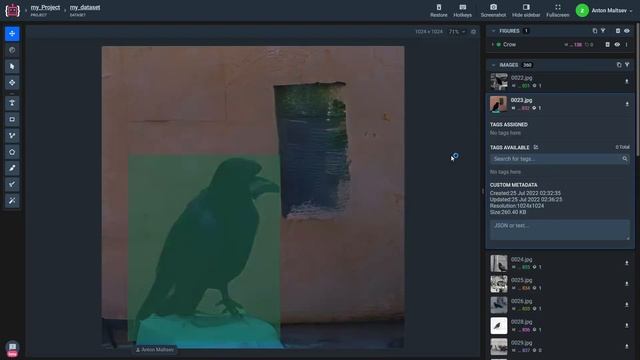The width and height of the screenshot is (640, 360).
Task: Select the polygon annotation tool
Action: coord(12,152)
